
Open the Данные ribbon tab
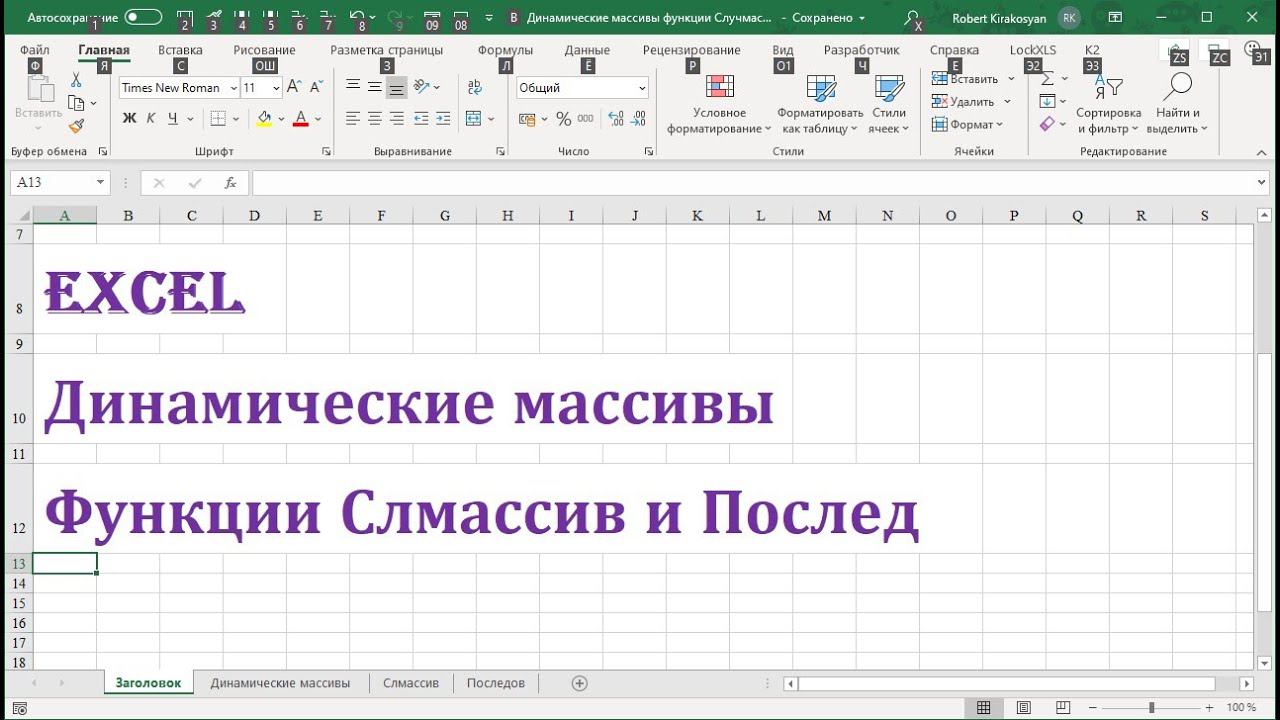pos(587,50)
